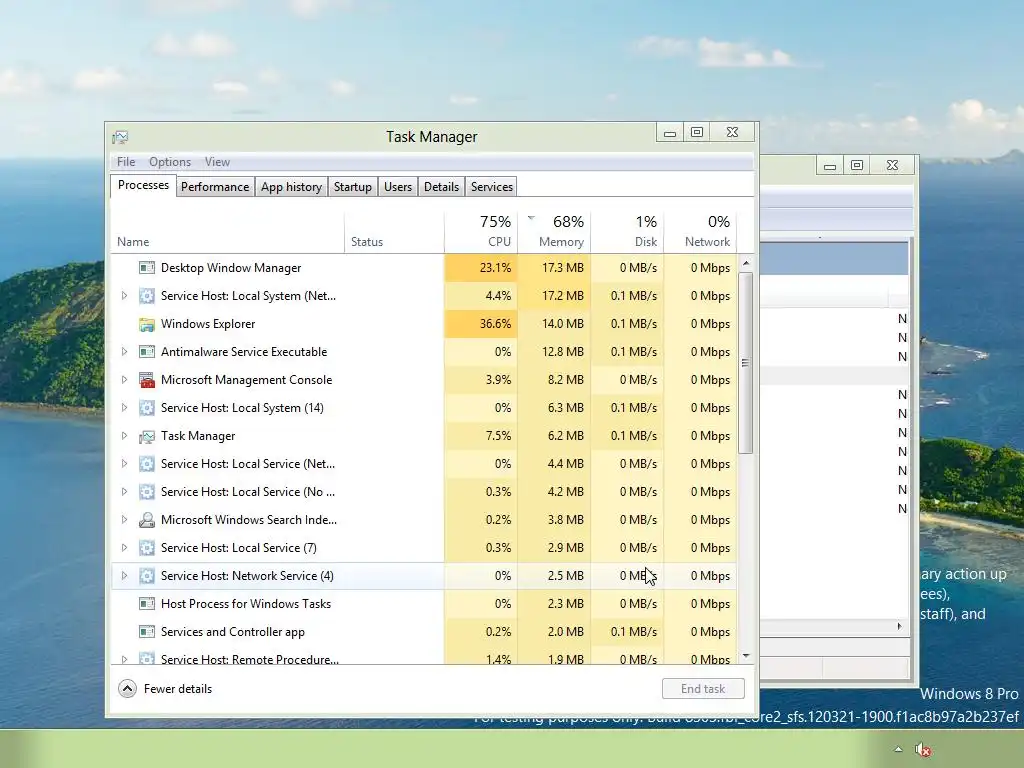Click the process list scroll down arrow

(746, 656)
